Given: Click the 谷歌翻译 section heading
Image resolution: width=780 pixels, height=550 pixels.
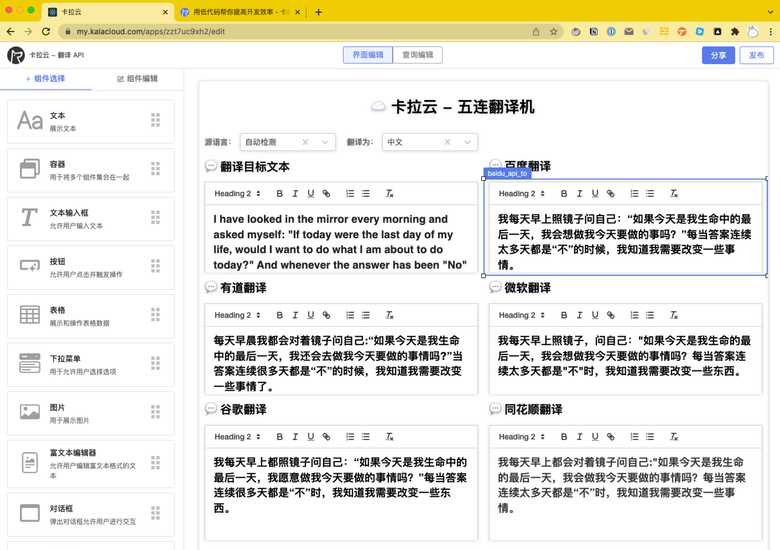Looking at the screenshot, I should click(x=243, y=409).
